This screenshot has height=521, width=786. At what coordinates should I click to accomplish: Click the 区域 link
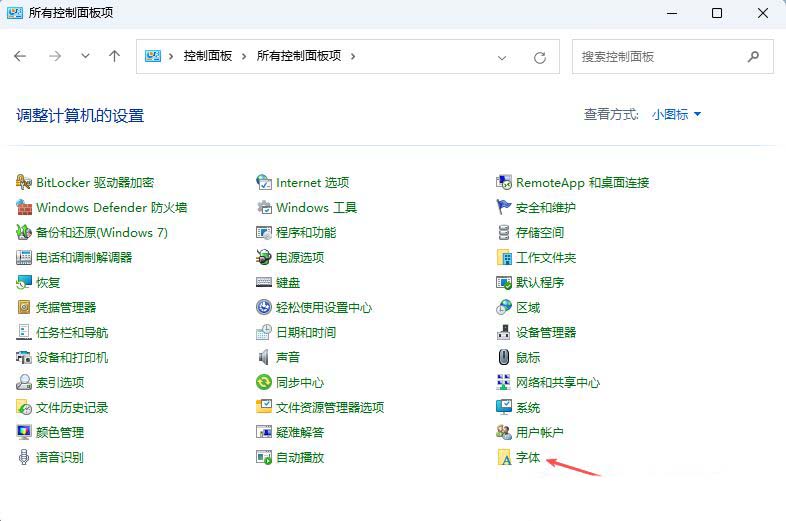[528, 307]
